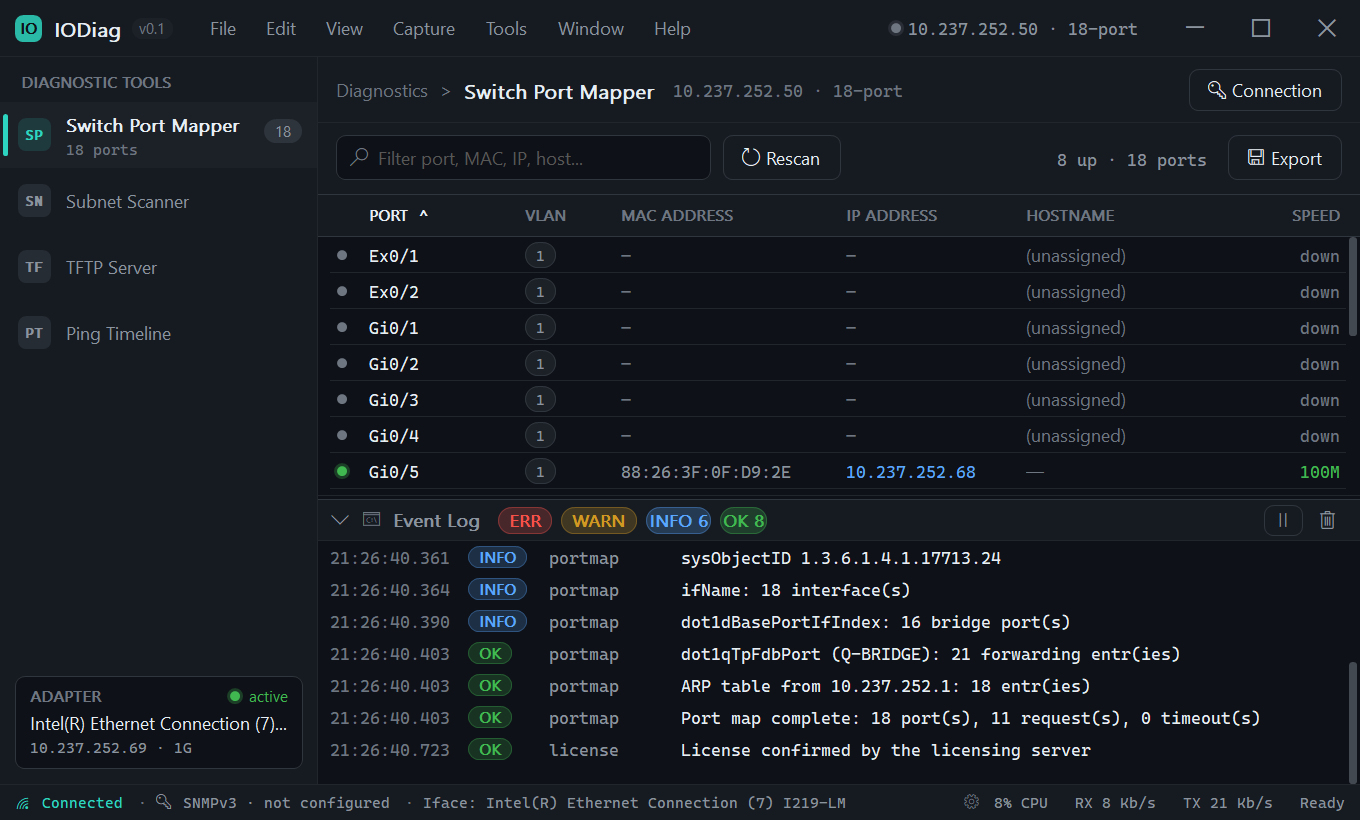The width and height of the screenshot is (1360, 820).
Task: Click the Connection button
Action: point(1265,90)
